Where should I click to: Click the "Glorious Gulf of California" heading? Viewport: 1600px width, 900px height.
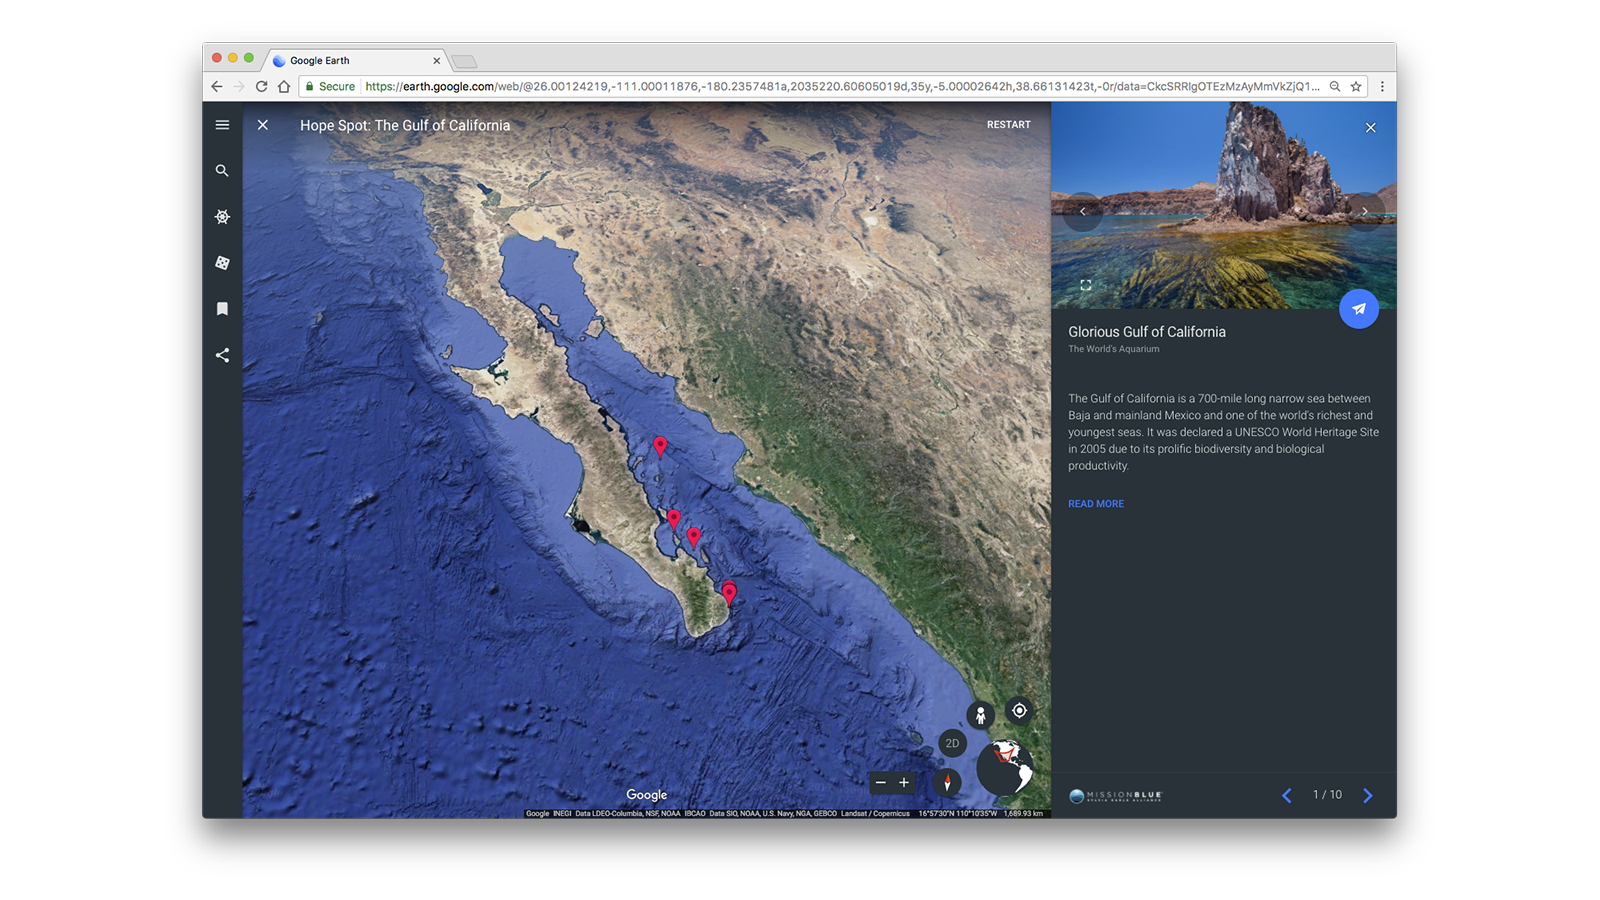coord(1147,332)
